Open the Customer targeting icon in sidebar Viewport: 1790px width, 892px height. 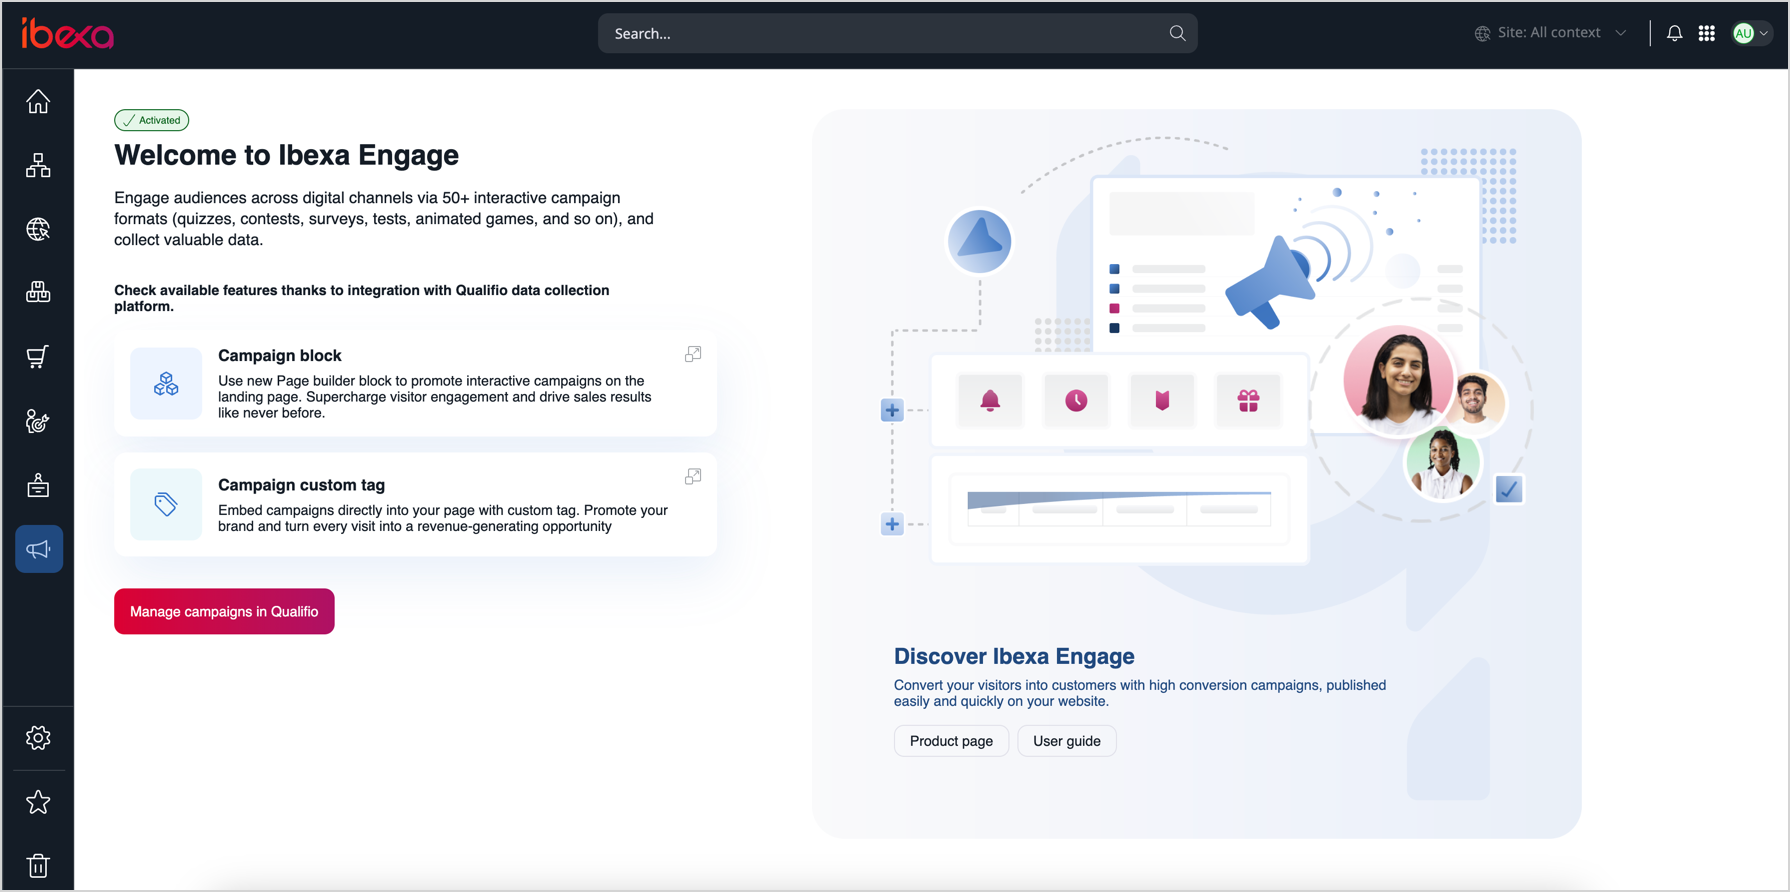[38, 421]
